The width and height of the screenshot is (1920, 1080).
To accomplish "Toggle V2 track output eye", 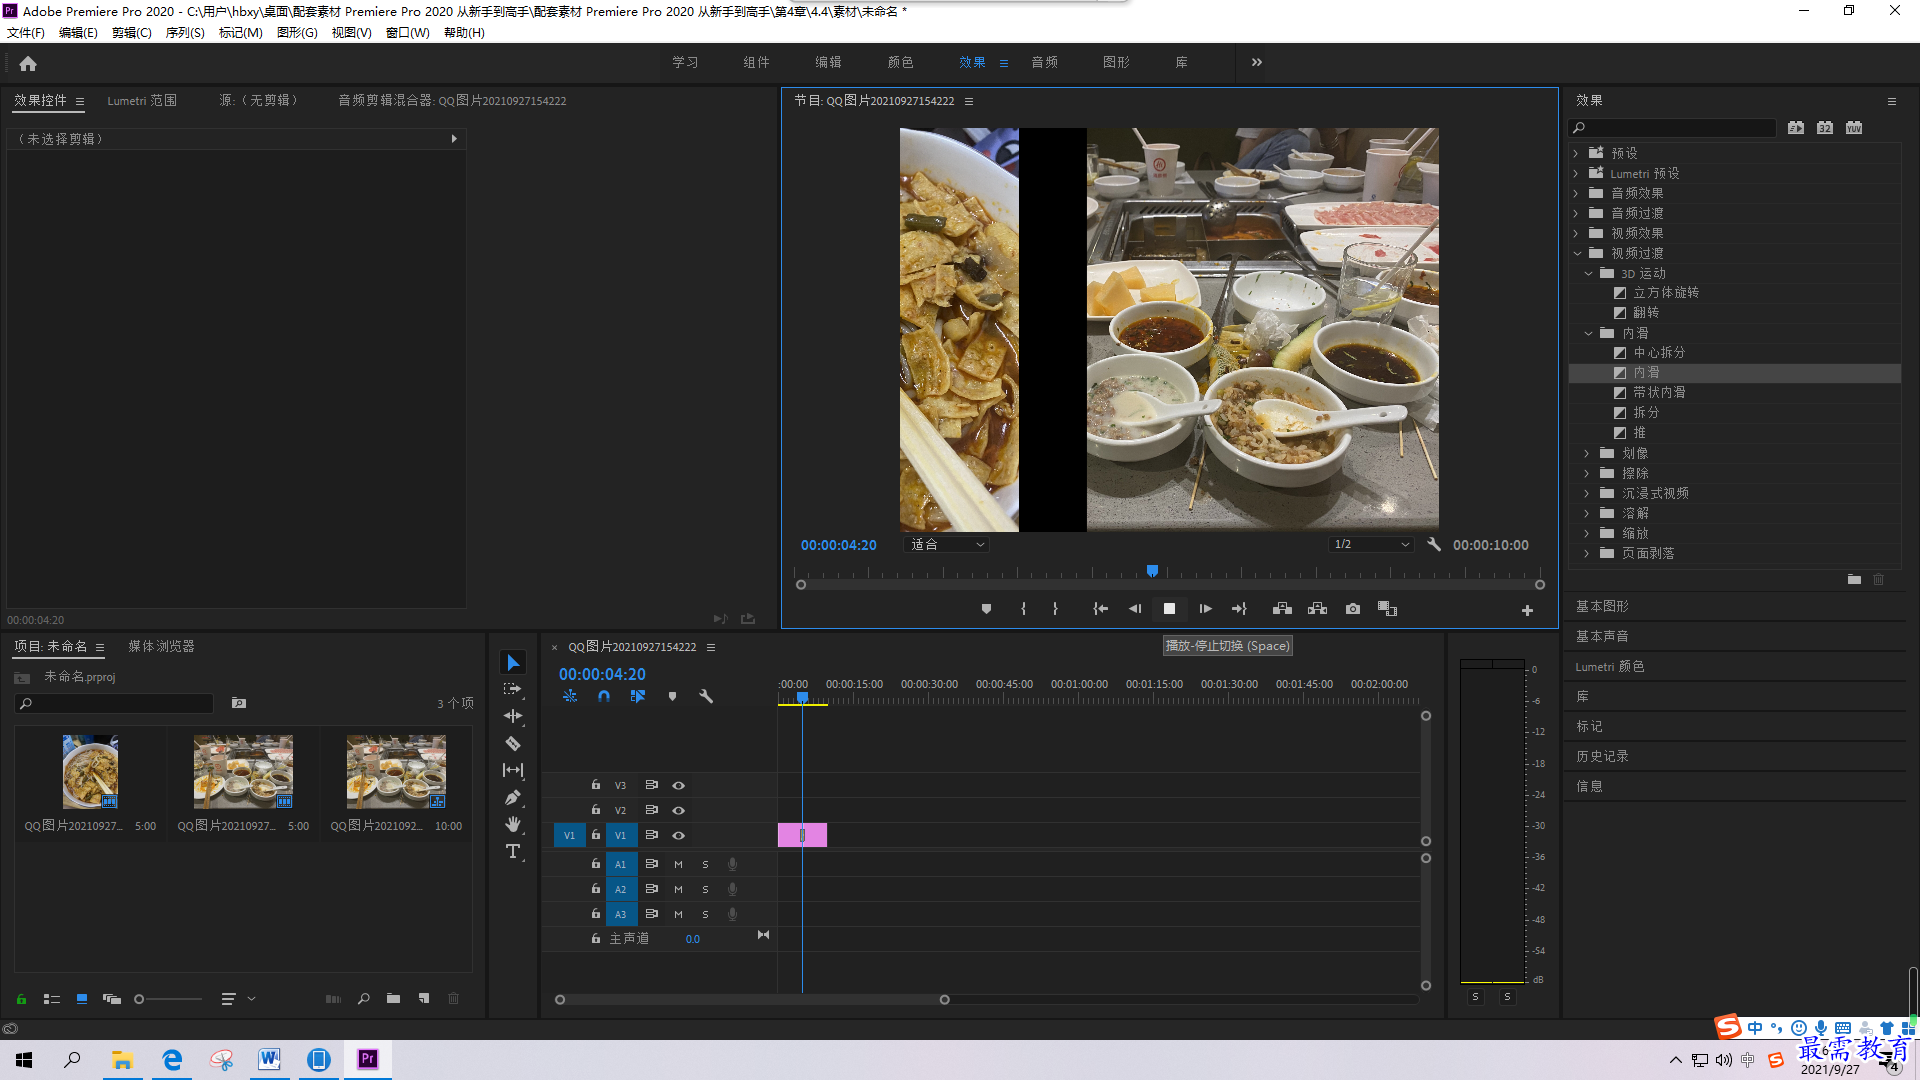I will [x=678, y=810].
